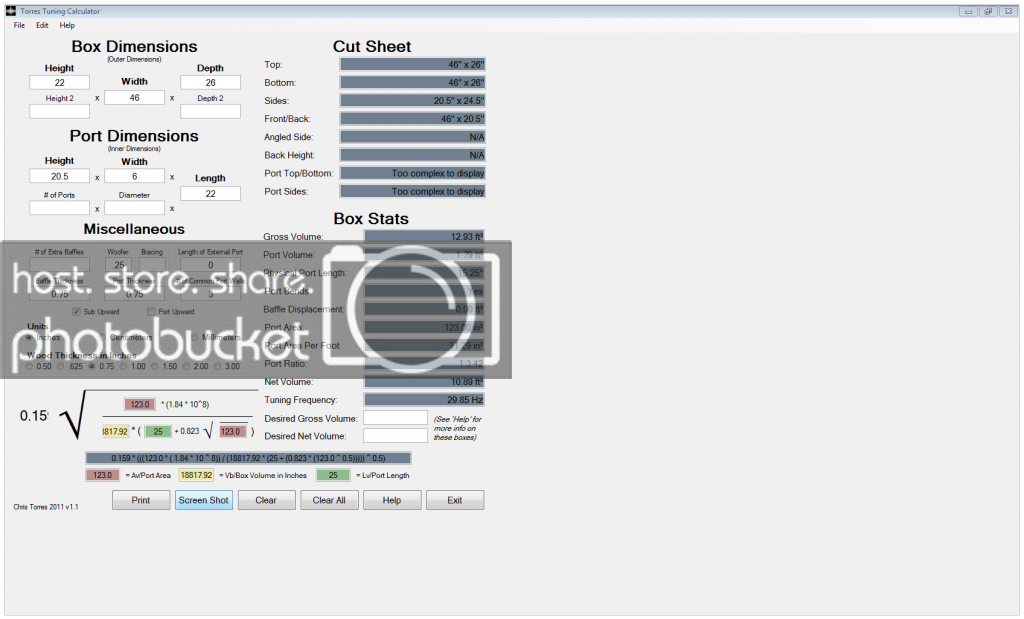Toggle the Sub Upward checkbox

pyautogui.click(x=76, y=311)
